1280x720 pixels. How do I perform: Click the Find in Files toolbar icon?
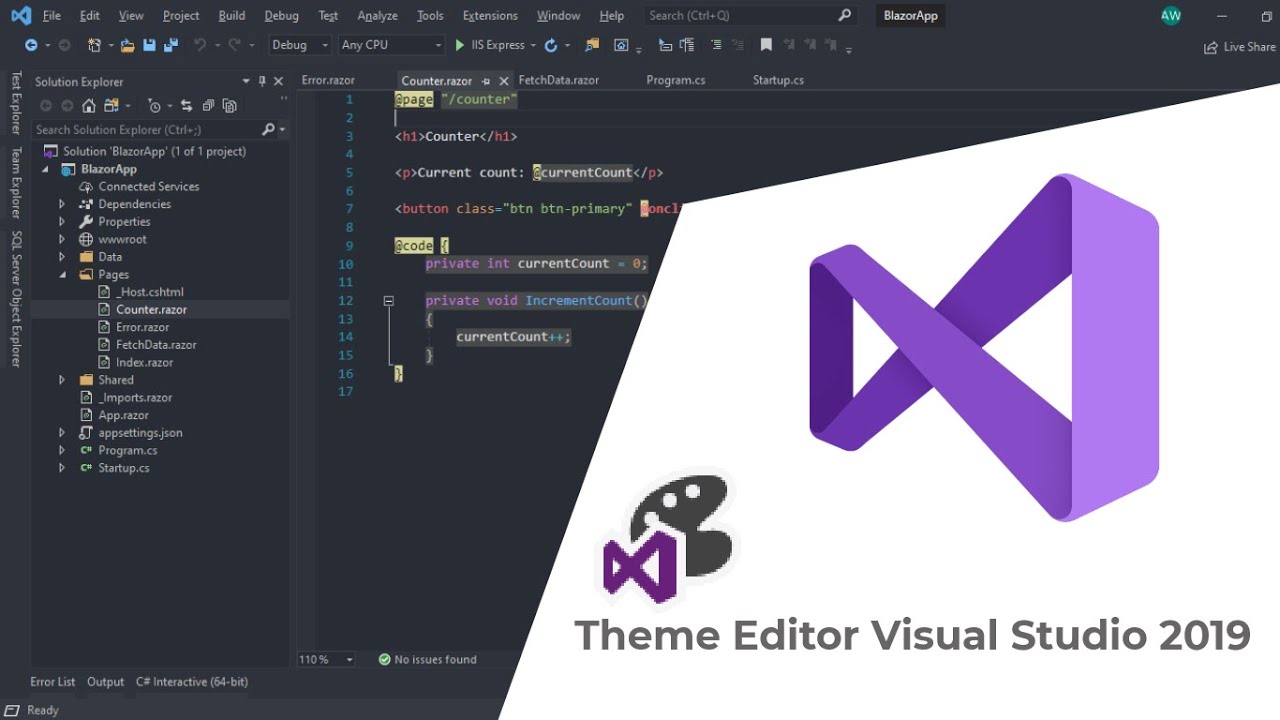[x=592, y=45]
